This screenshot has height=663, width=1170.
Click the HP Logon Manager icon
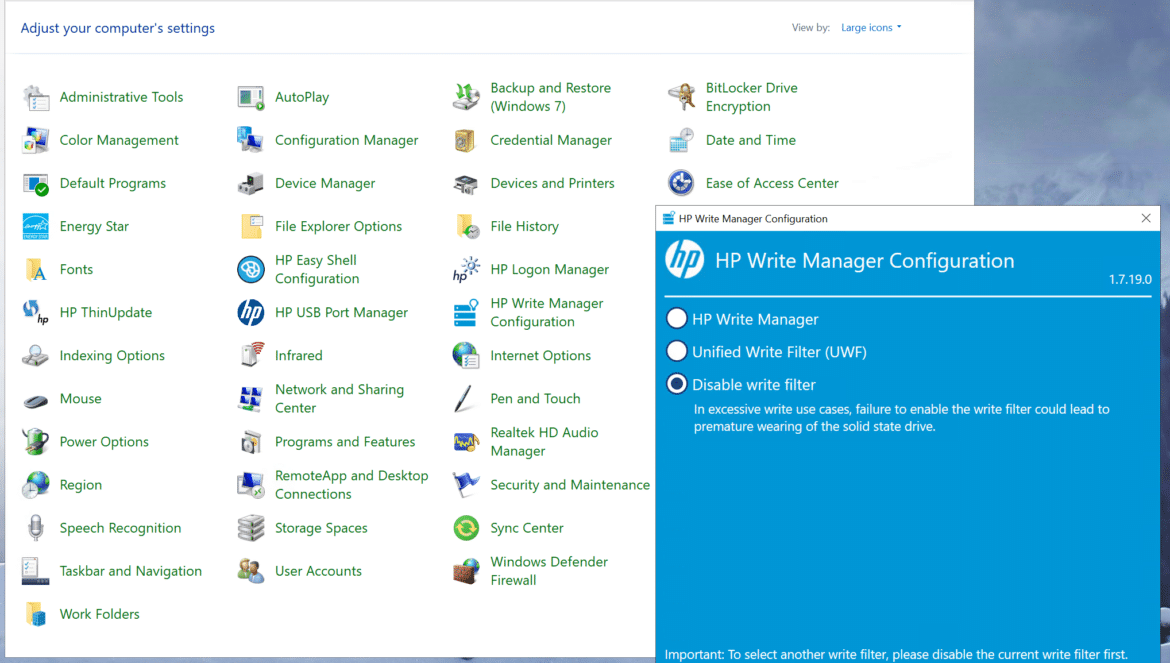pyautogui.click(x=466, y=269)
